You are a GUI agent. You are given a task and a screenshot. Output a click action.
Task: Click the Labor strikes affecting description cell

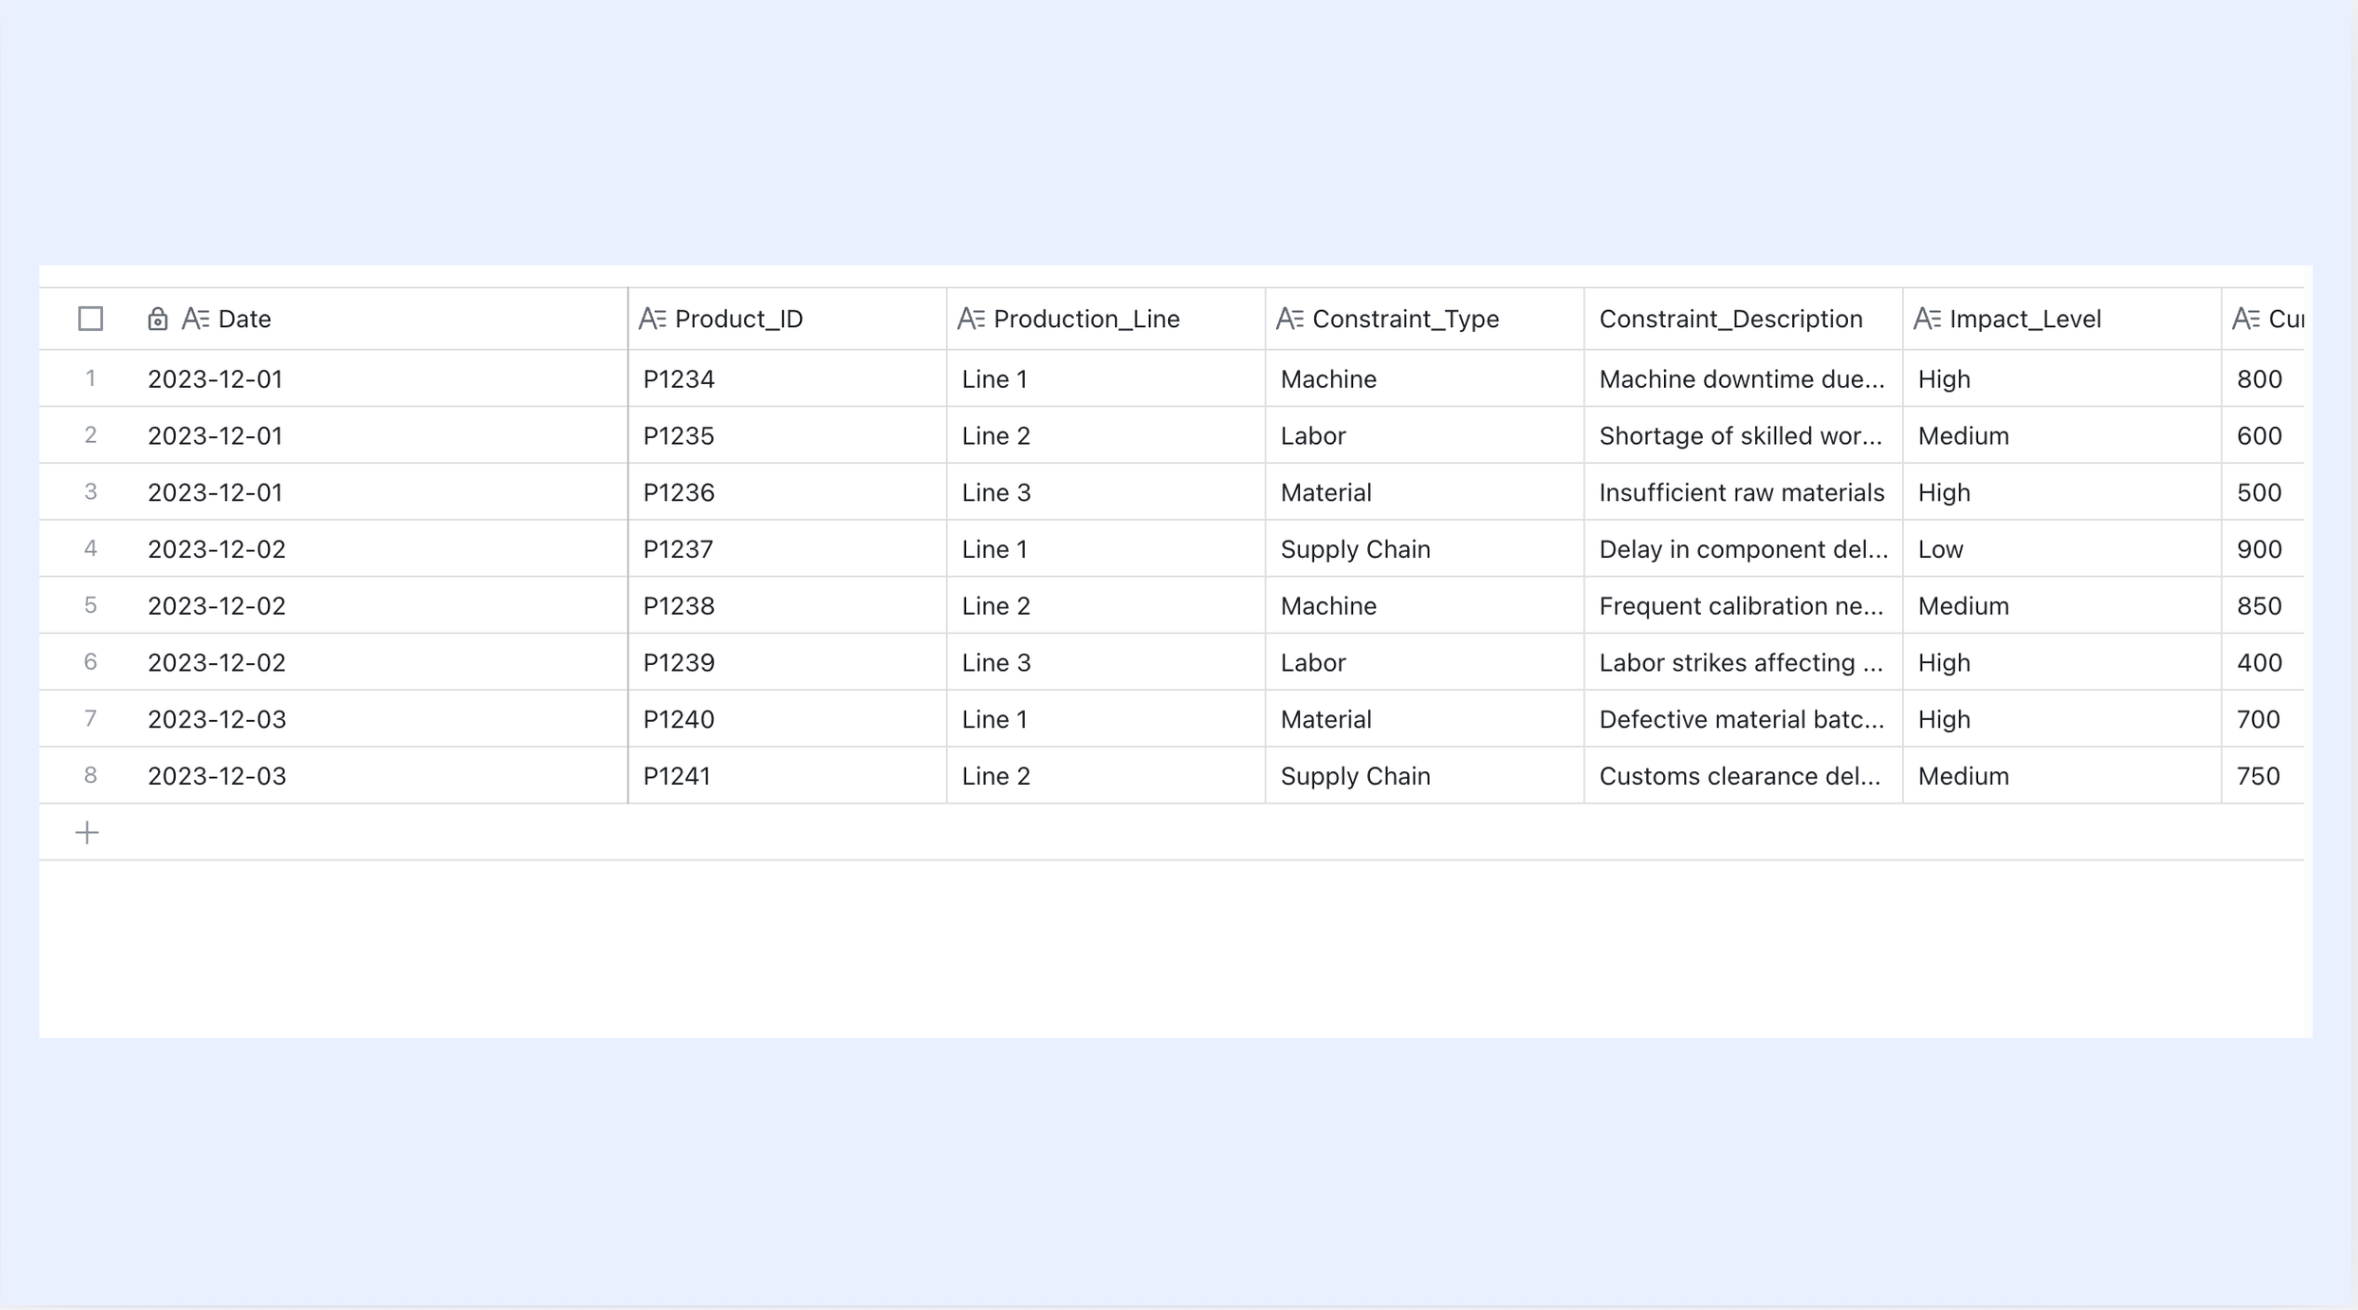coord(1743,662)
